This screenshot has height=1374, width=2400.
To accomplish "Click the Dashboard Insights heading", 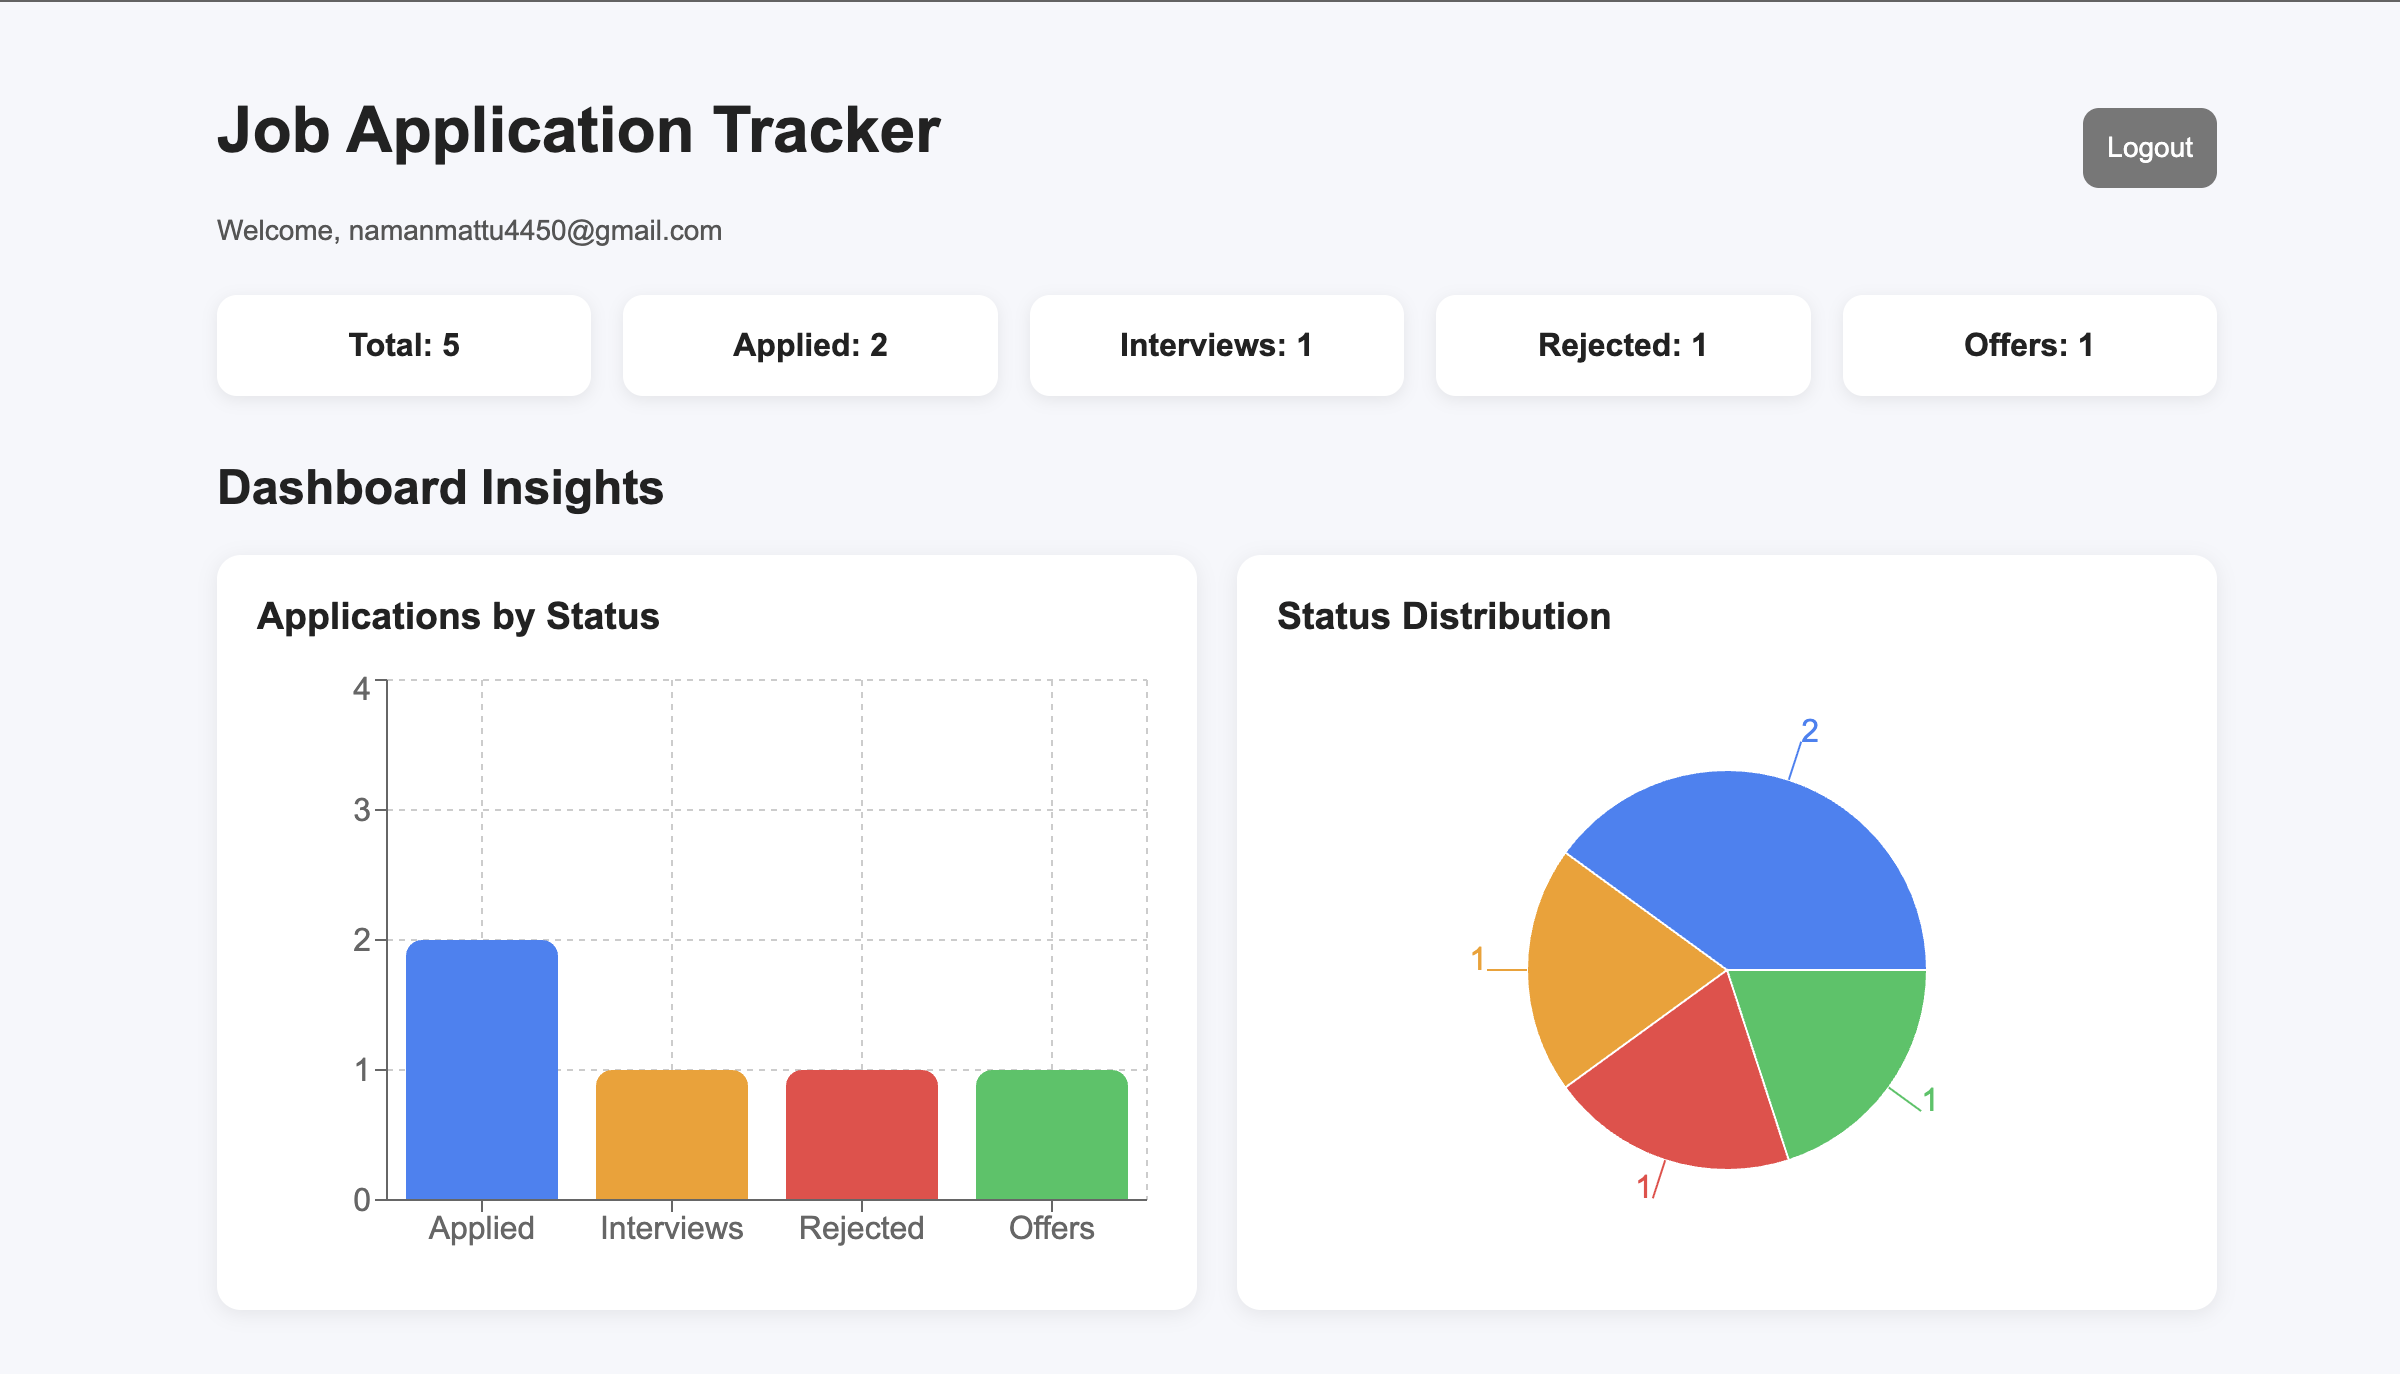I will 440,488.
